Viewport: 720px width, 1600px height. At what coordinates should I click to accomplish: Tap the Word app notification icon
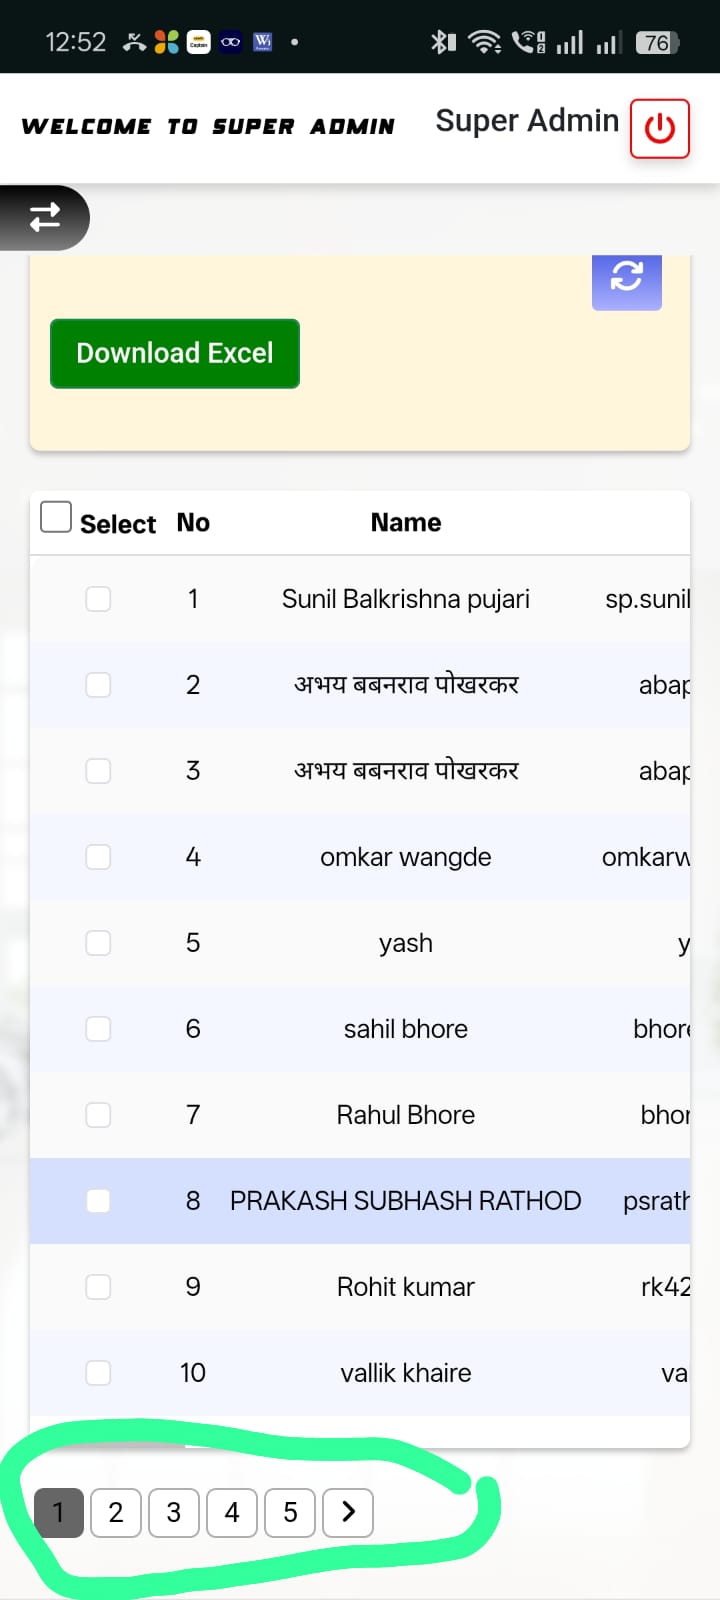point(263,42)
